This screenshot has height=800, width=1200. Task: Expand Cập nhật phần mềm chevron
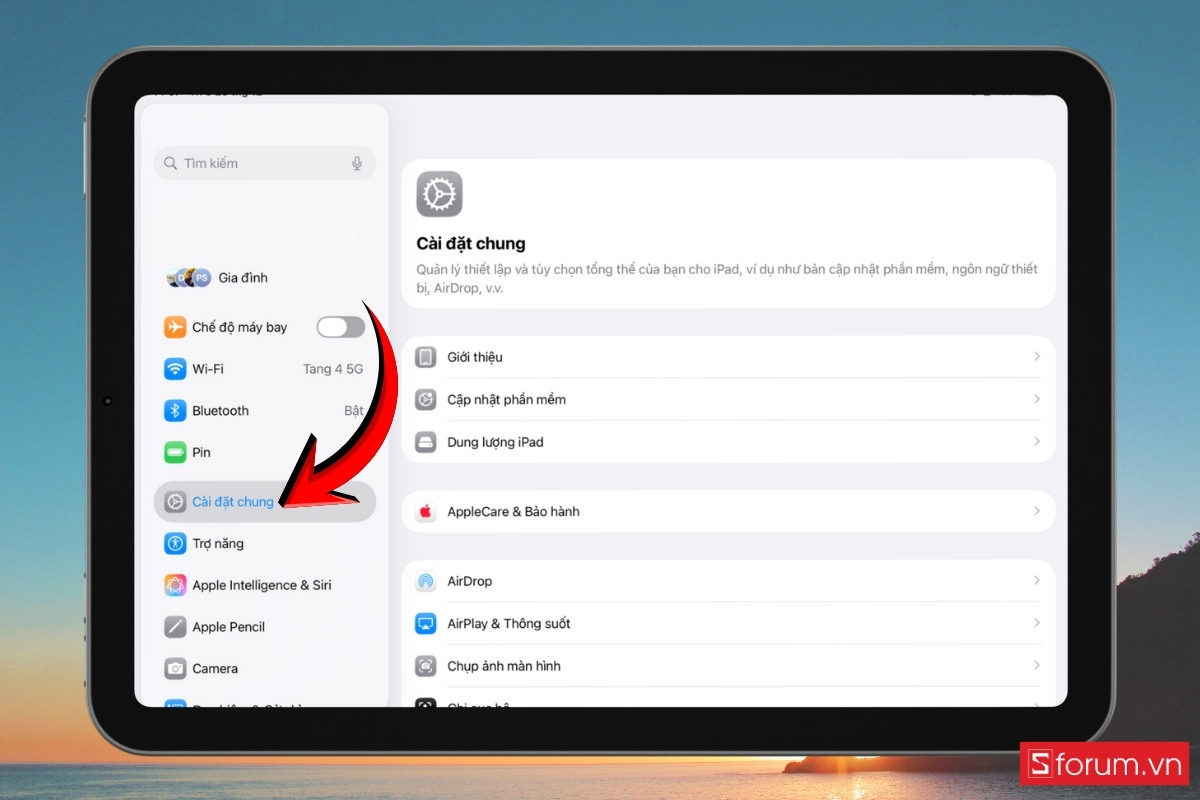[x=1037, y=399]
